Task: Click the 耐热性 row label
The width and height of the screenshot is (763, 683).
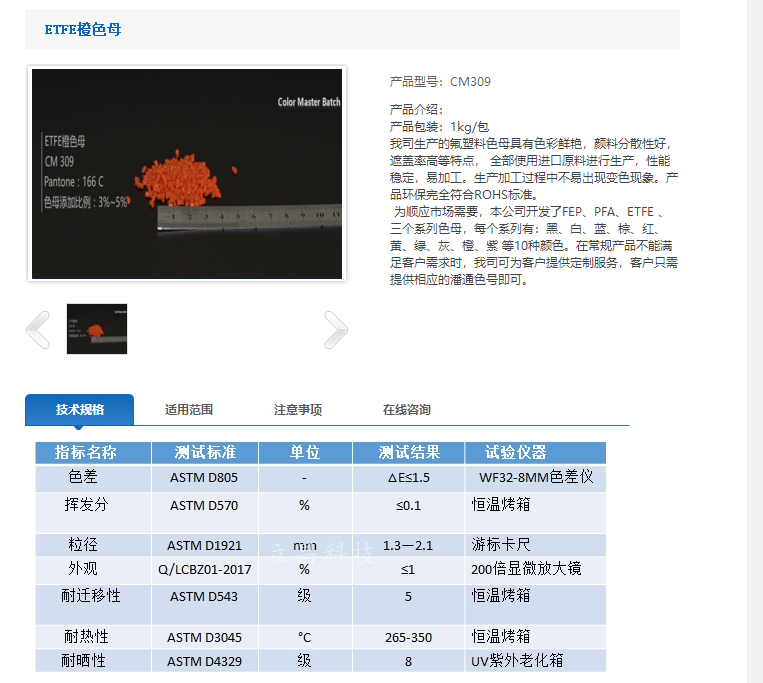Action: (87, 637)
